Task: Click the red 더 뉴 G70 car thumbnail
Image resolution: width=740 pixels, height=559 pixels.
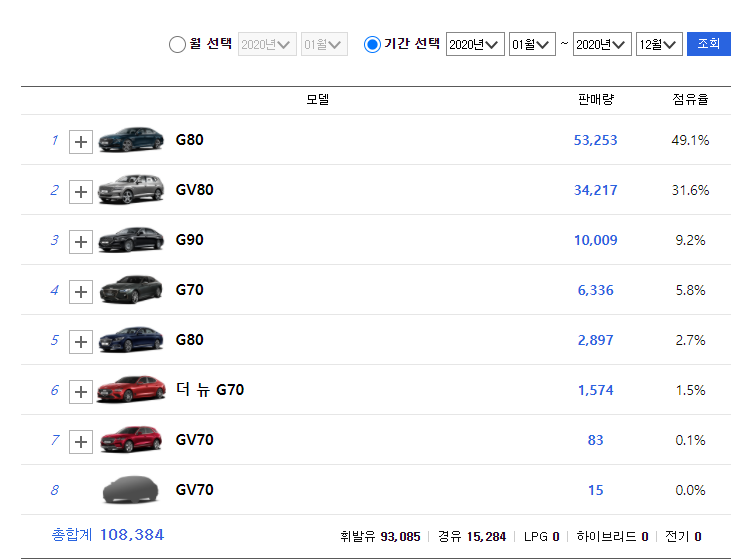Action: click(131, 389)
